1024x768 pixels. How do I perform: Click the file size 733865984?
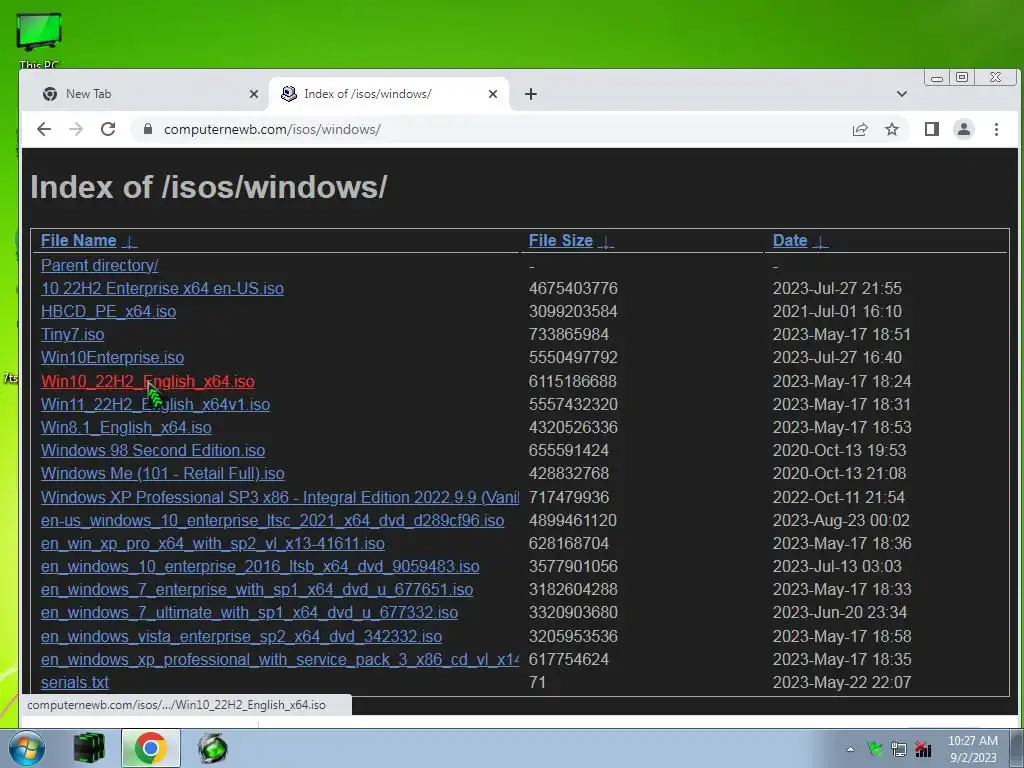569,334
